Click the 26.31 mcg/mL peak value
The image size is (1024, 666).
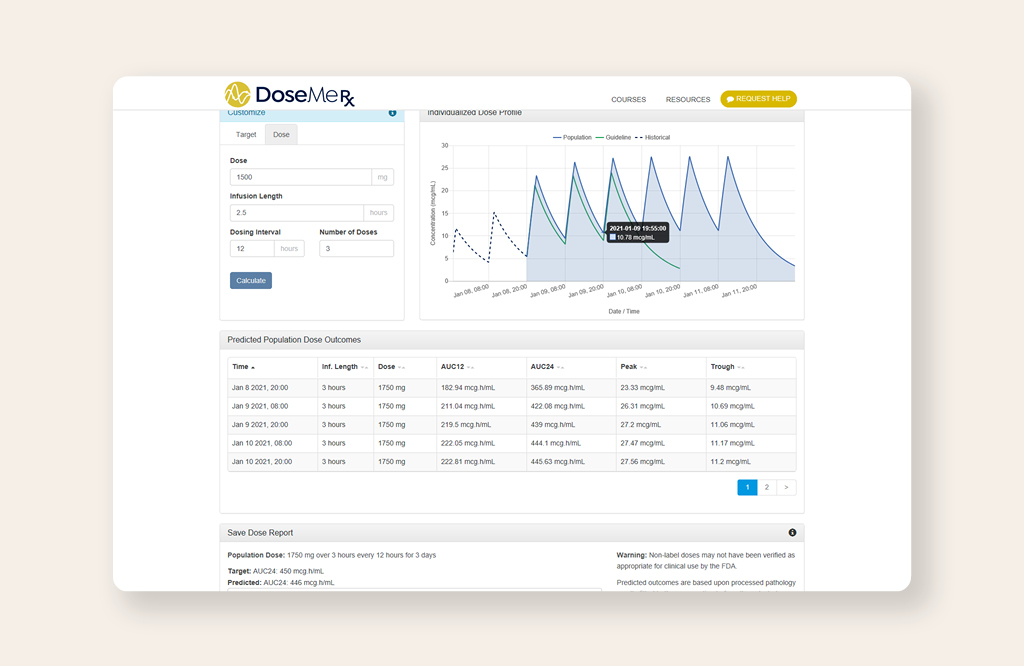(643, 406)
